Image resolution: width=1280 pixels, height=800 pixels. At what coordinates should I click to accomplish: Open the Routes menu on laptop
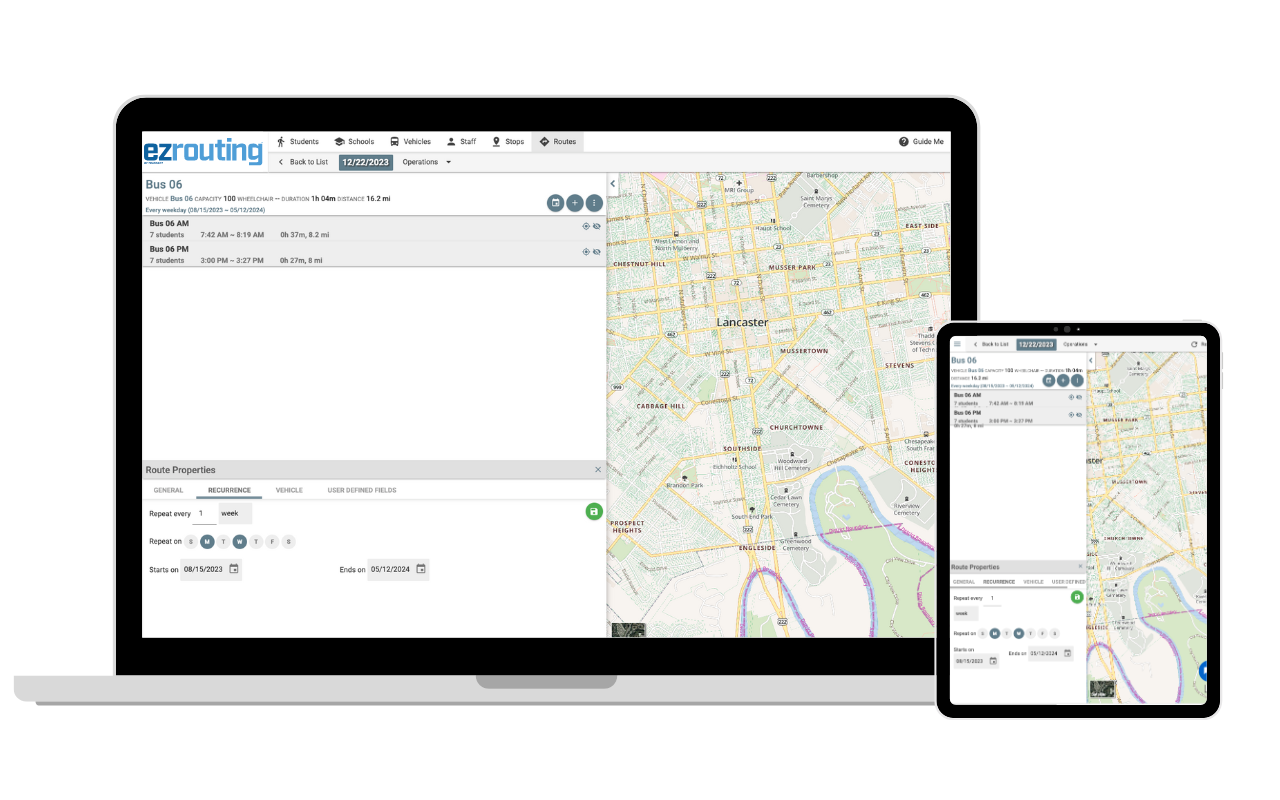pyautogui.click(x=558, y=142)
